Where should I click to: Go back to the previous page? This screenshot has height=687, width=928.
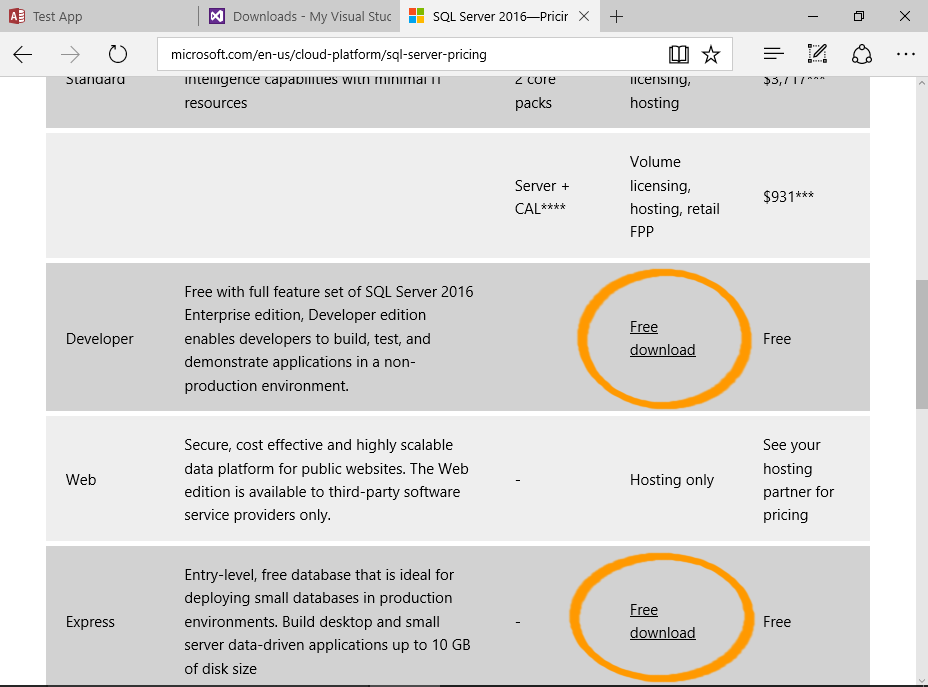[x=23, y=54]
